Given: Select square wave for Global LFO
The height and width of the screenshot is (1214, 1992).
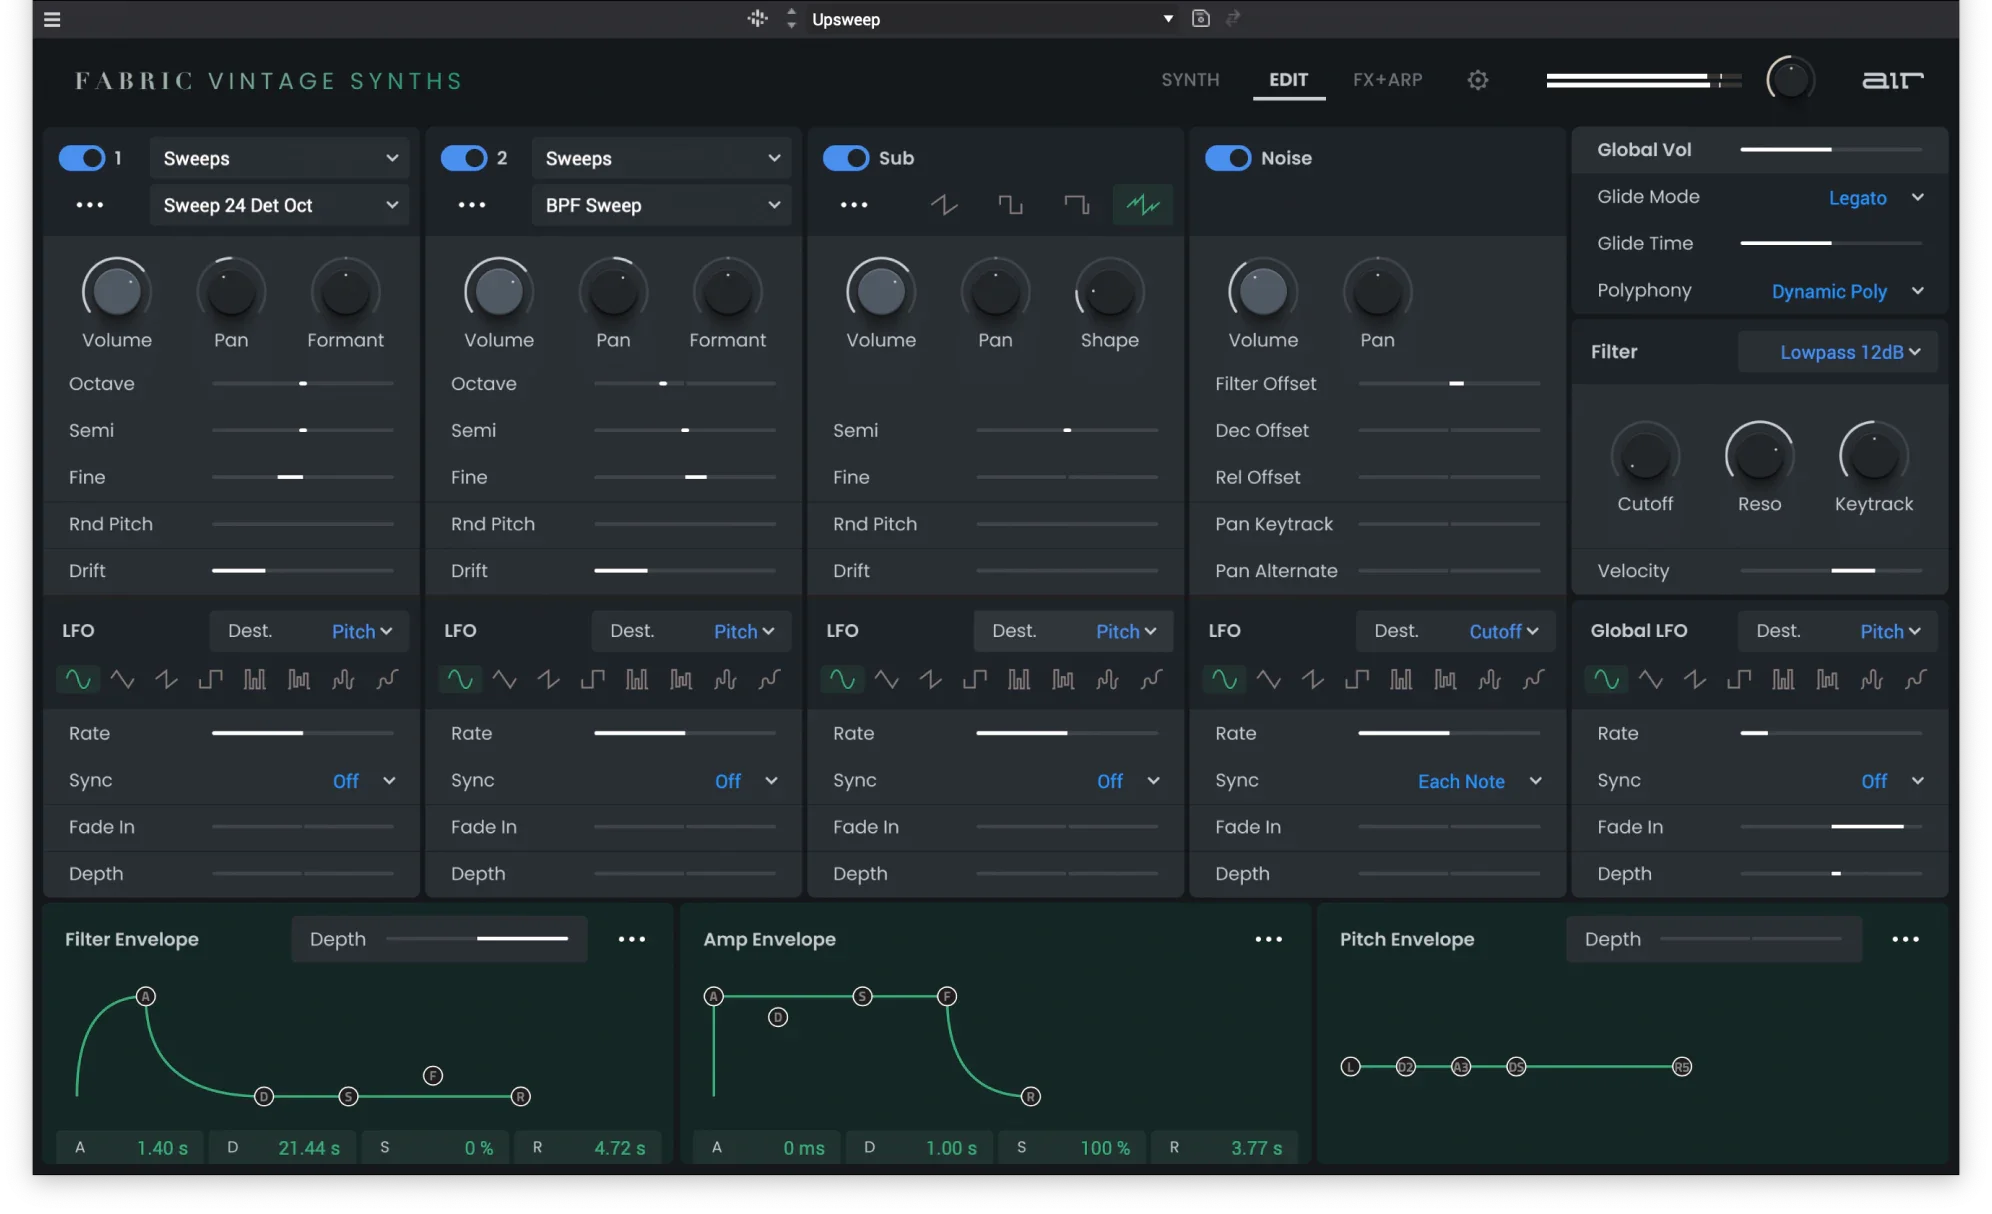Looking at the screenshot, I should coord(1738,680).
